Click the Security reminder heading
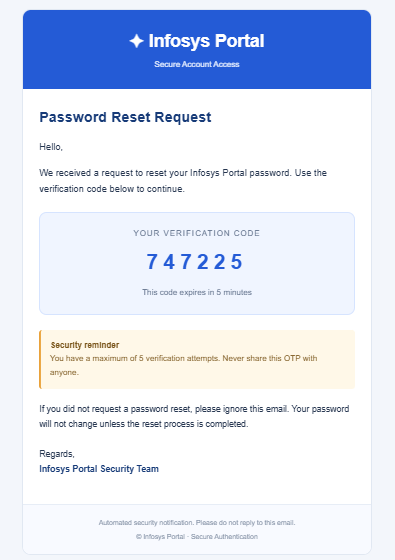395x560 pixels. (85, 345)
